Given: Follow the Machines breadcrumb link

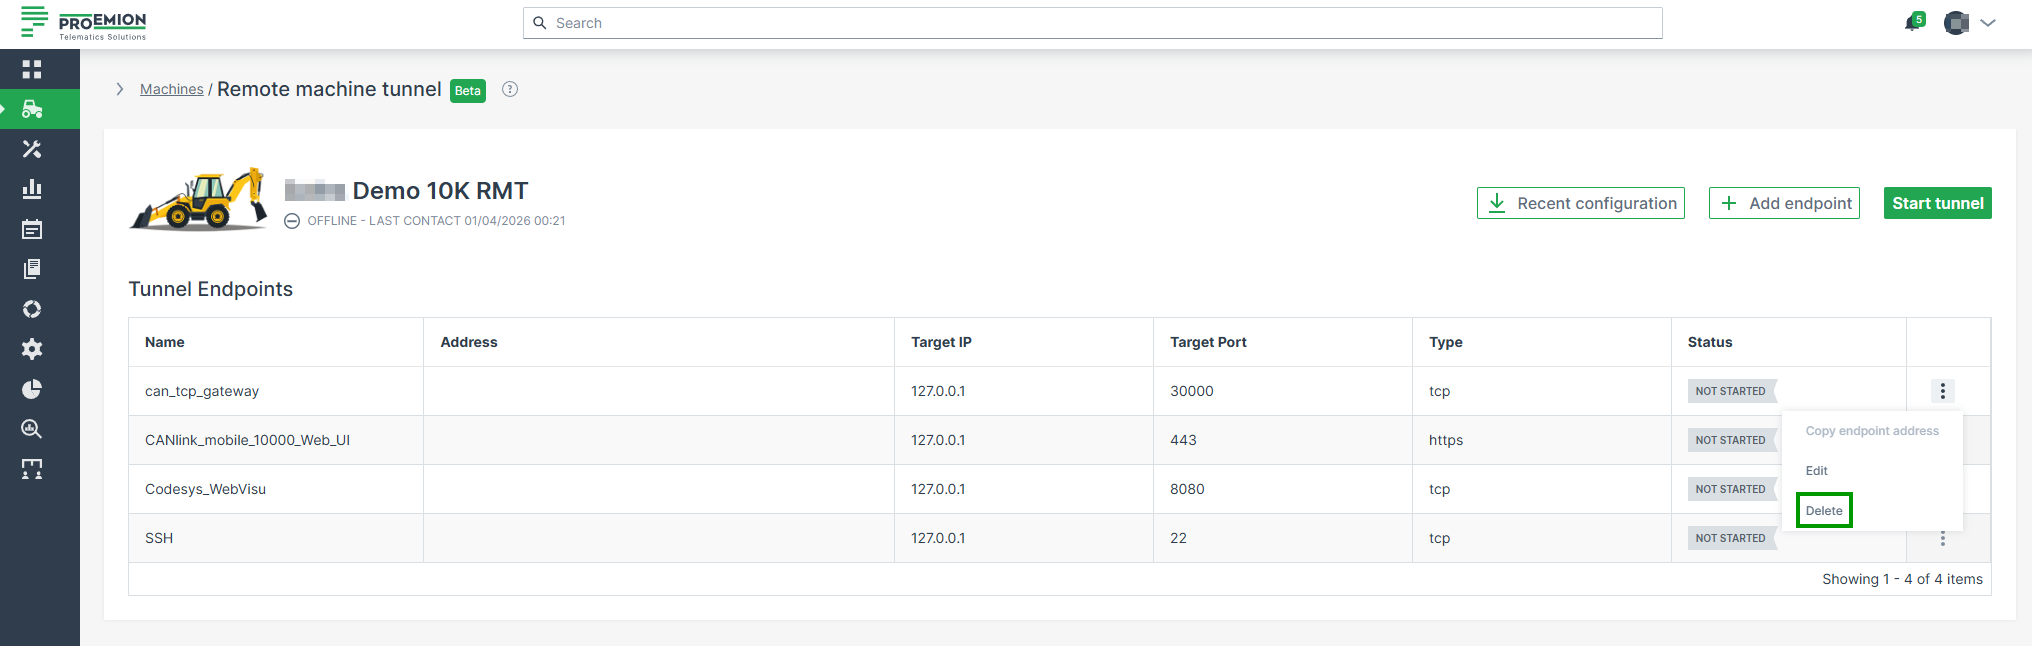Looking at the screenshot, I should pyautogui.click(x=171, y=89).
